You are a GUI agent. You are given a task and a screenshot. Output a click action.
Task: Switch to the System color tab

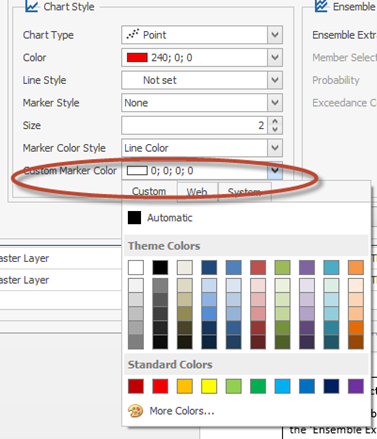(244, 192)
